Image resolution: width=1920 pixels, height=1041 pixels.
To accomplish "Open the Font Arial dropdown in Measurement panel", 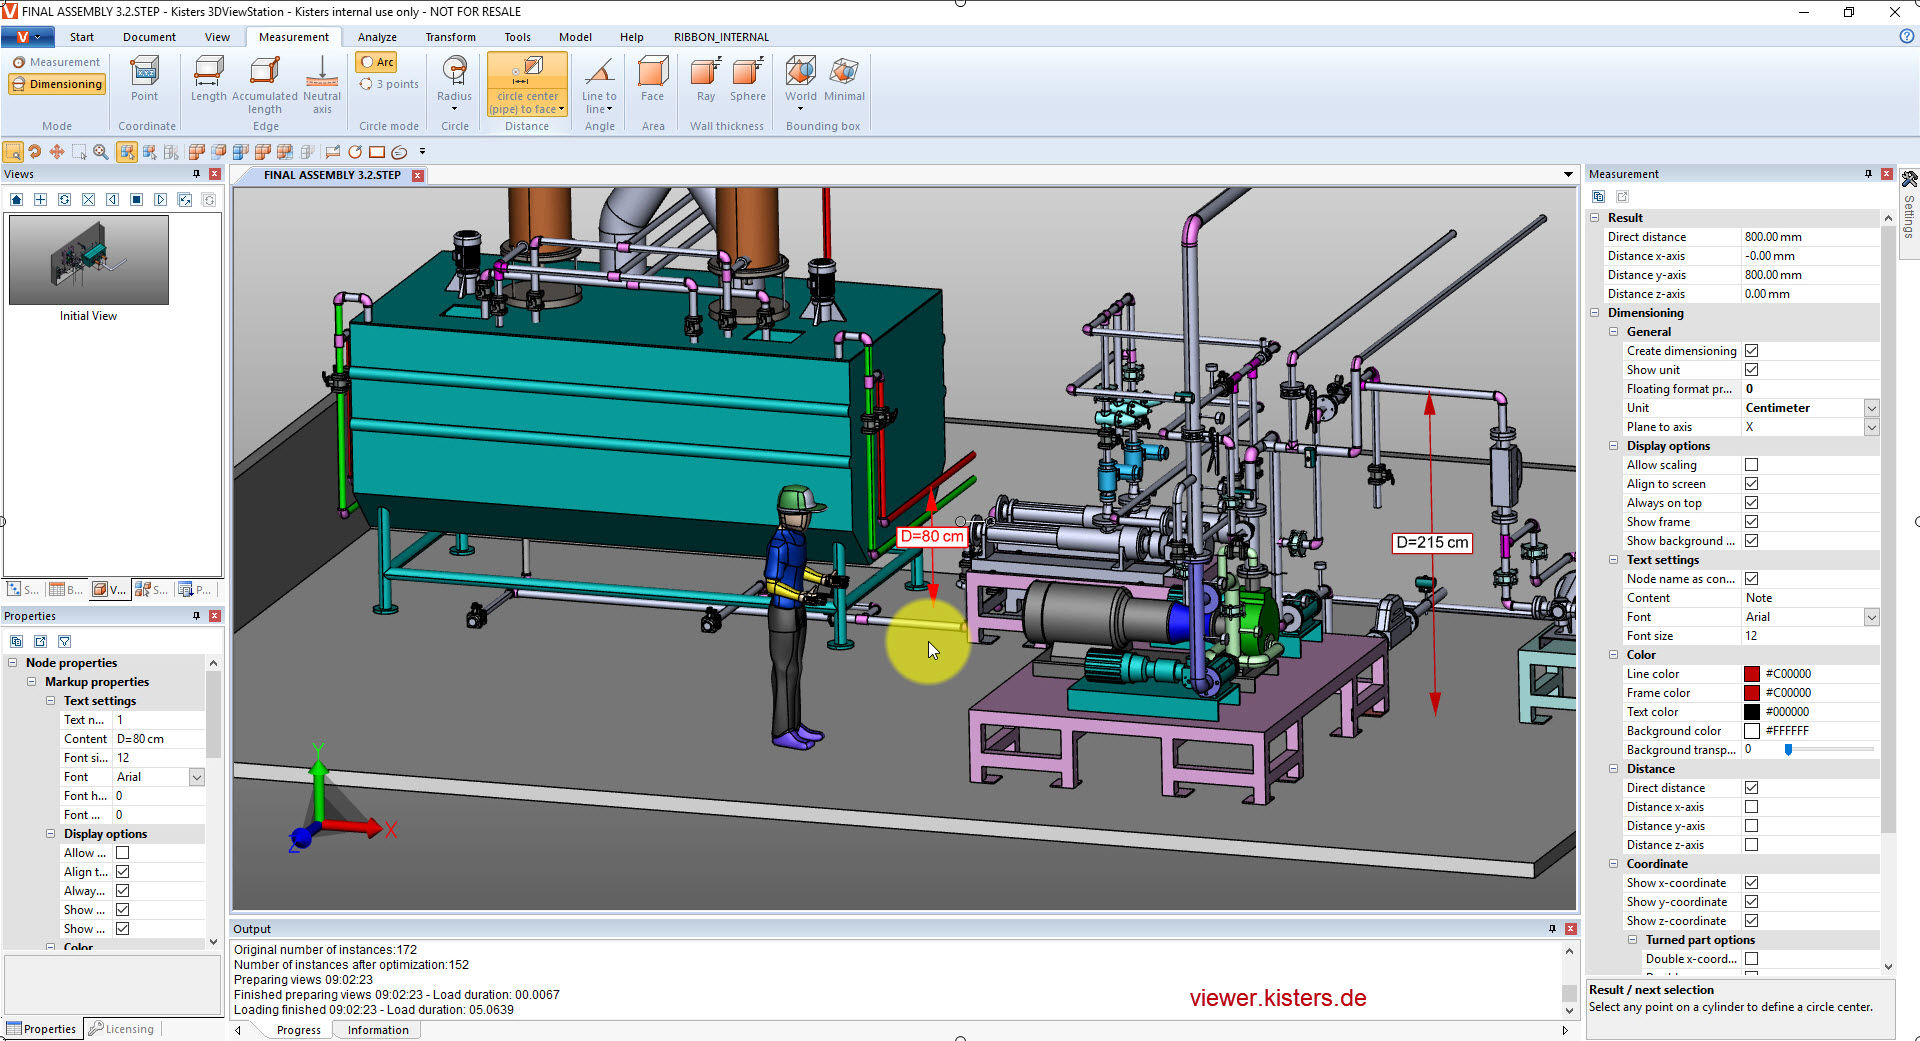I will (x=1871, y=617).
